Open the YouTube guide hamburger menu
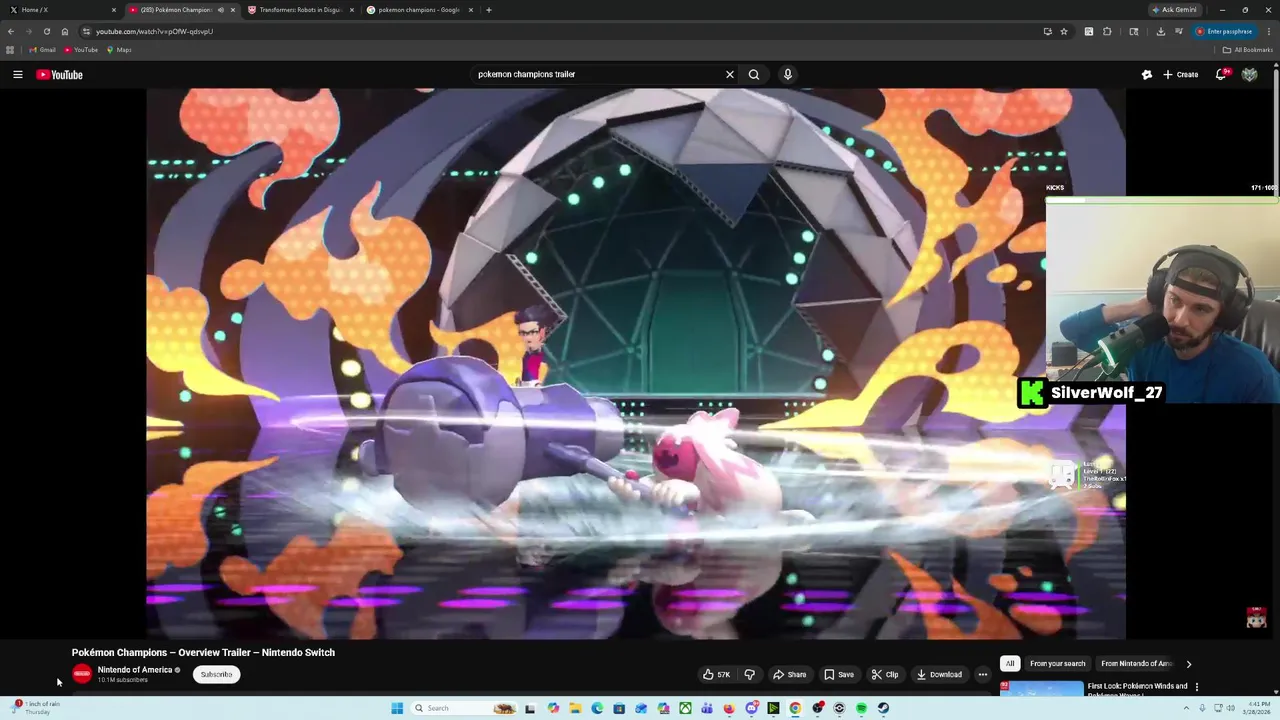1280x720 pixels. tap(18, 74)
